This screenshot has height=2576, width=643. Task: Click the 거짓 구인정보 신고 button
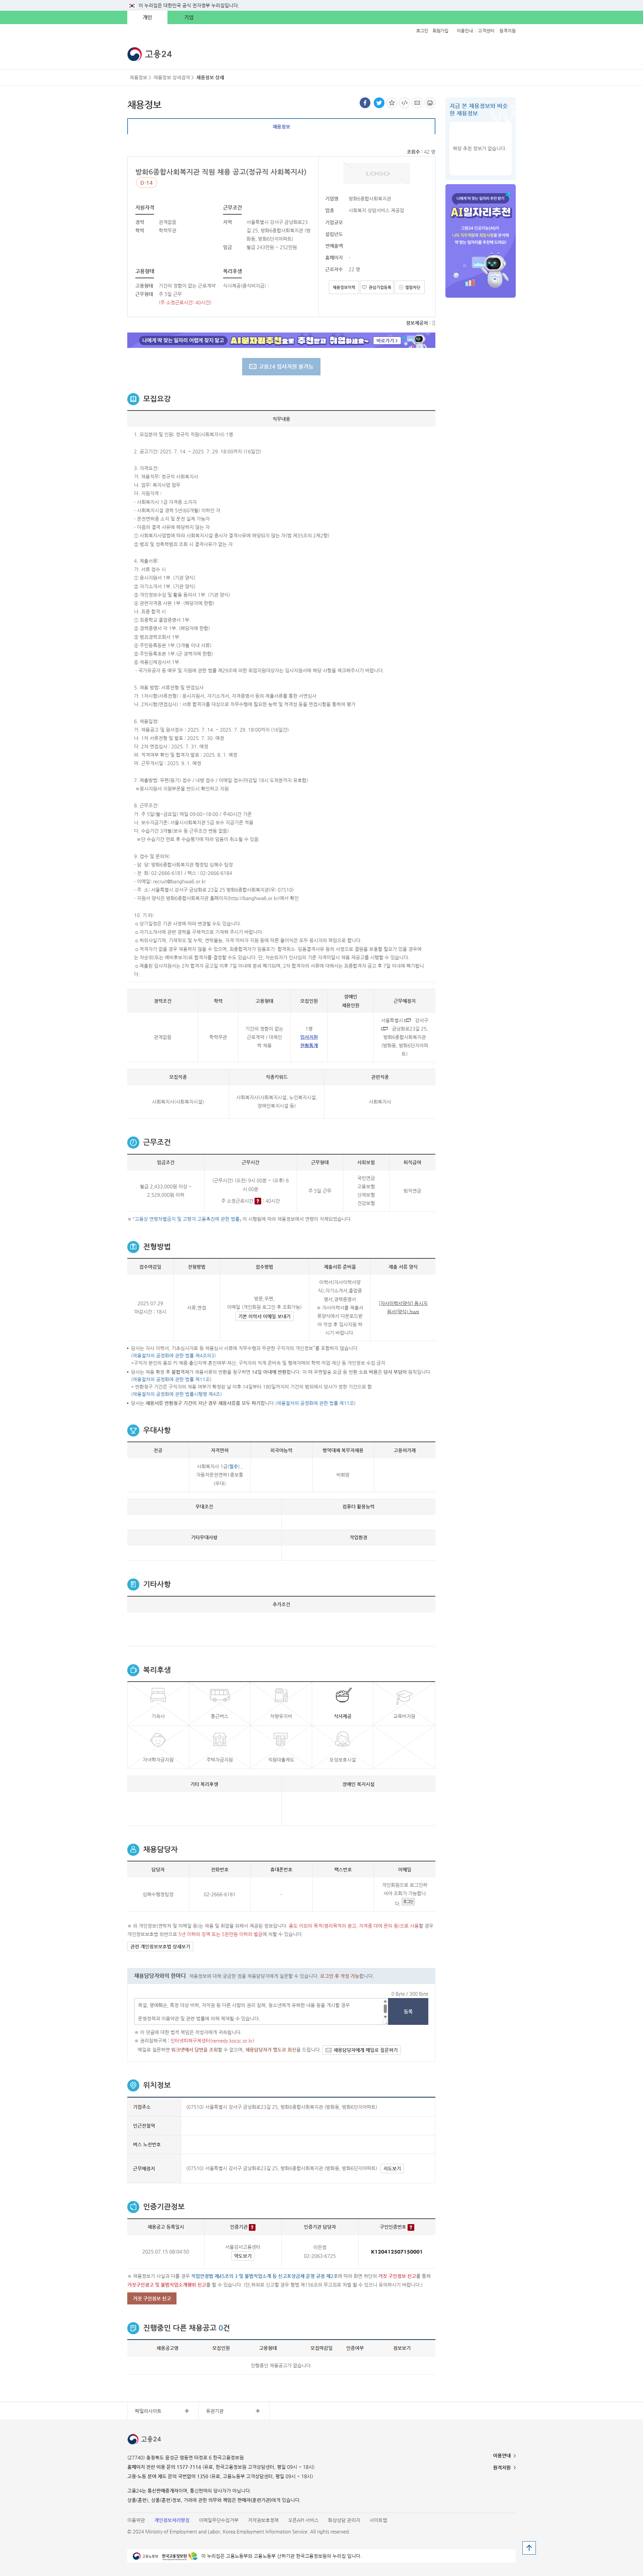pos(152,2298)
